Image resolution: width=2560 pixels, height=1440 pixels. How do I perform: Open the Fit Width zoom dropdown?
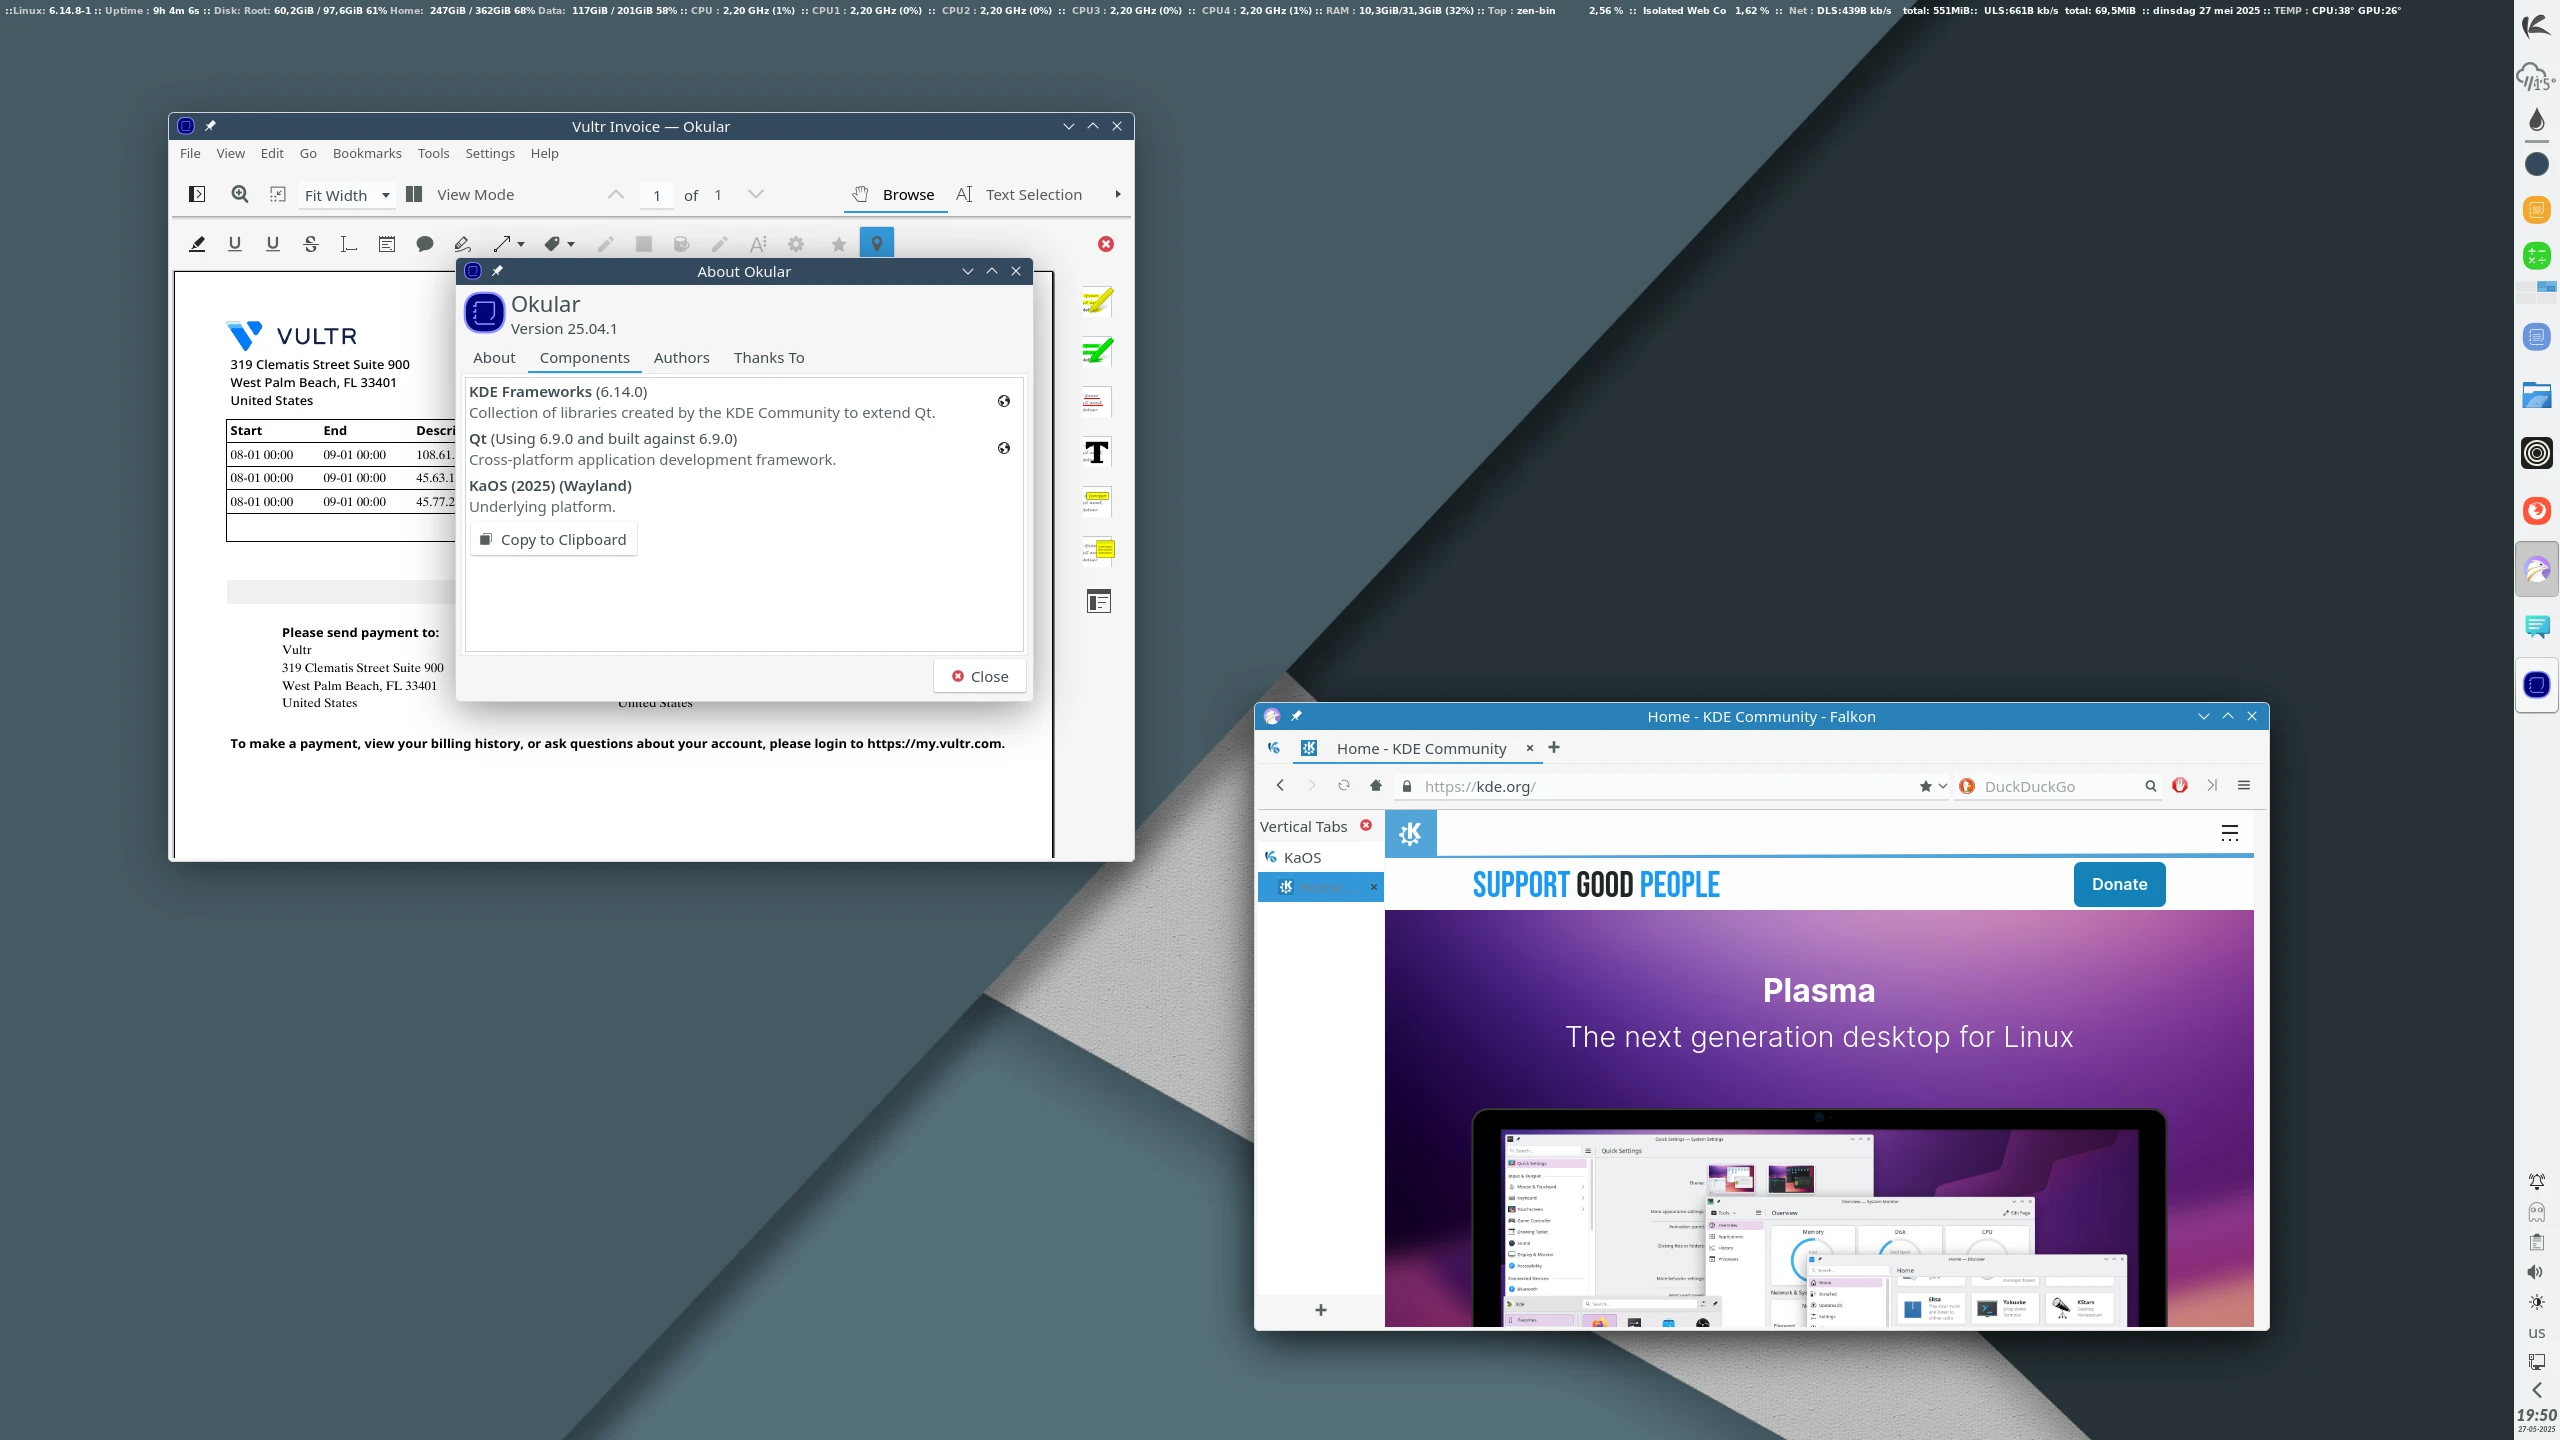point(347,196)
